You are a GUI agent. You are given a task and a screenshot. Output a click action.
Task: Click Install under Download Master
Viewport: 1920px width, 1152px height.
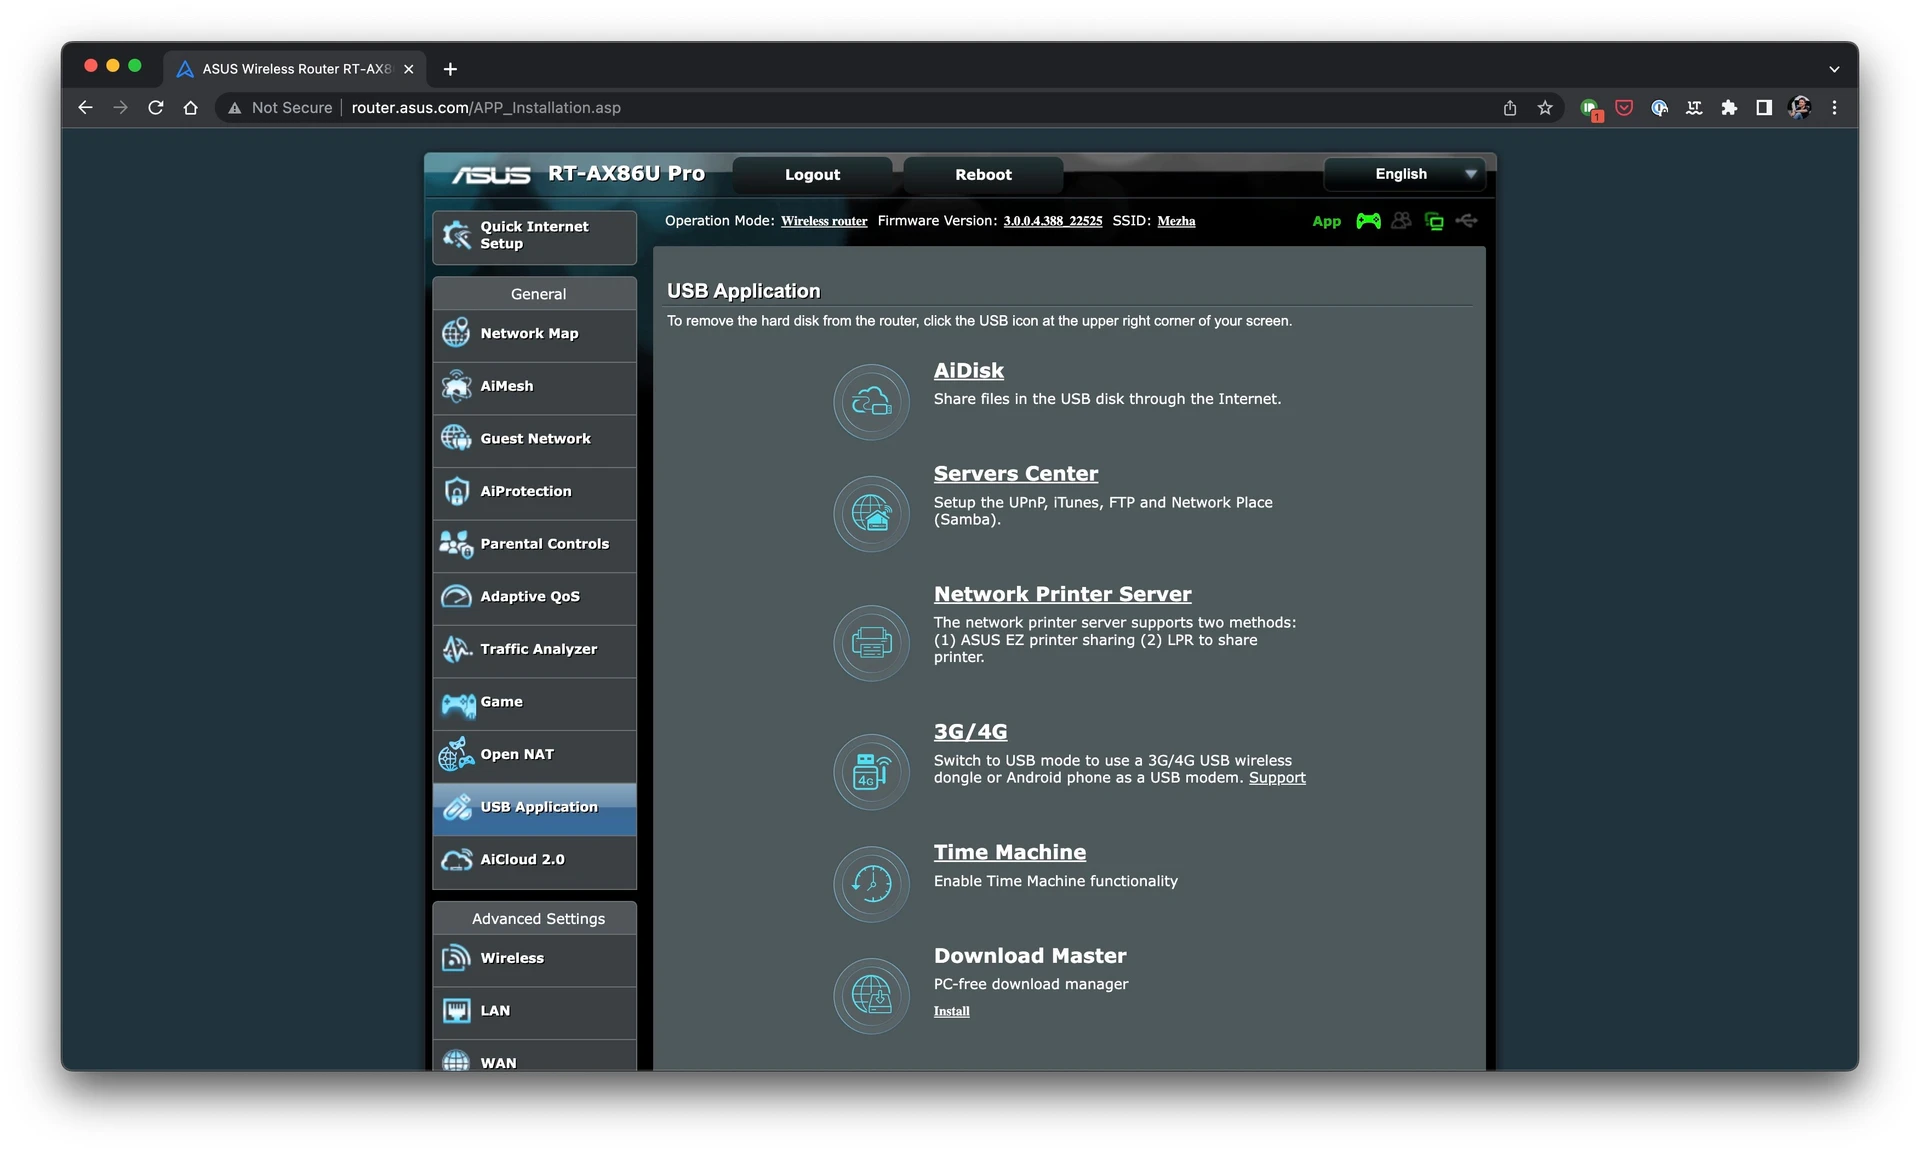click(951, 1011)
